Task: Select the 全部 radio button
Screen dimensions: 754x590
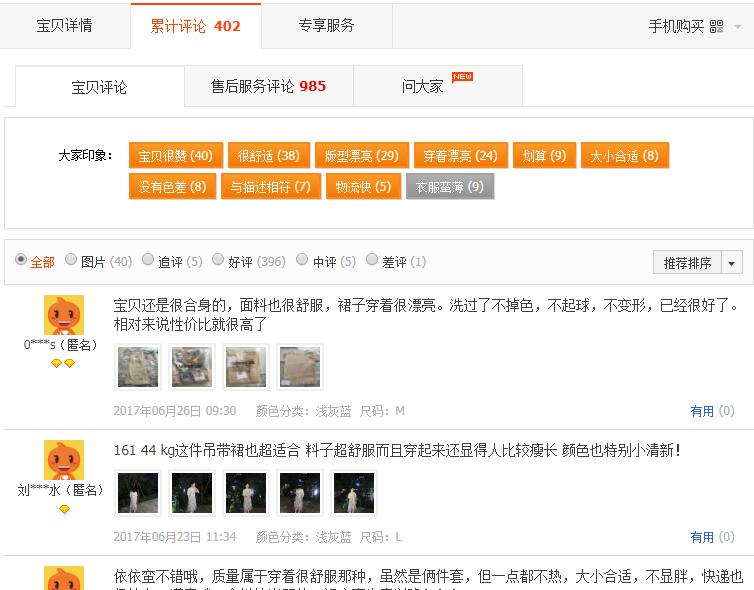Action: click(21, 260)
